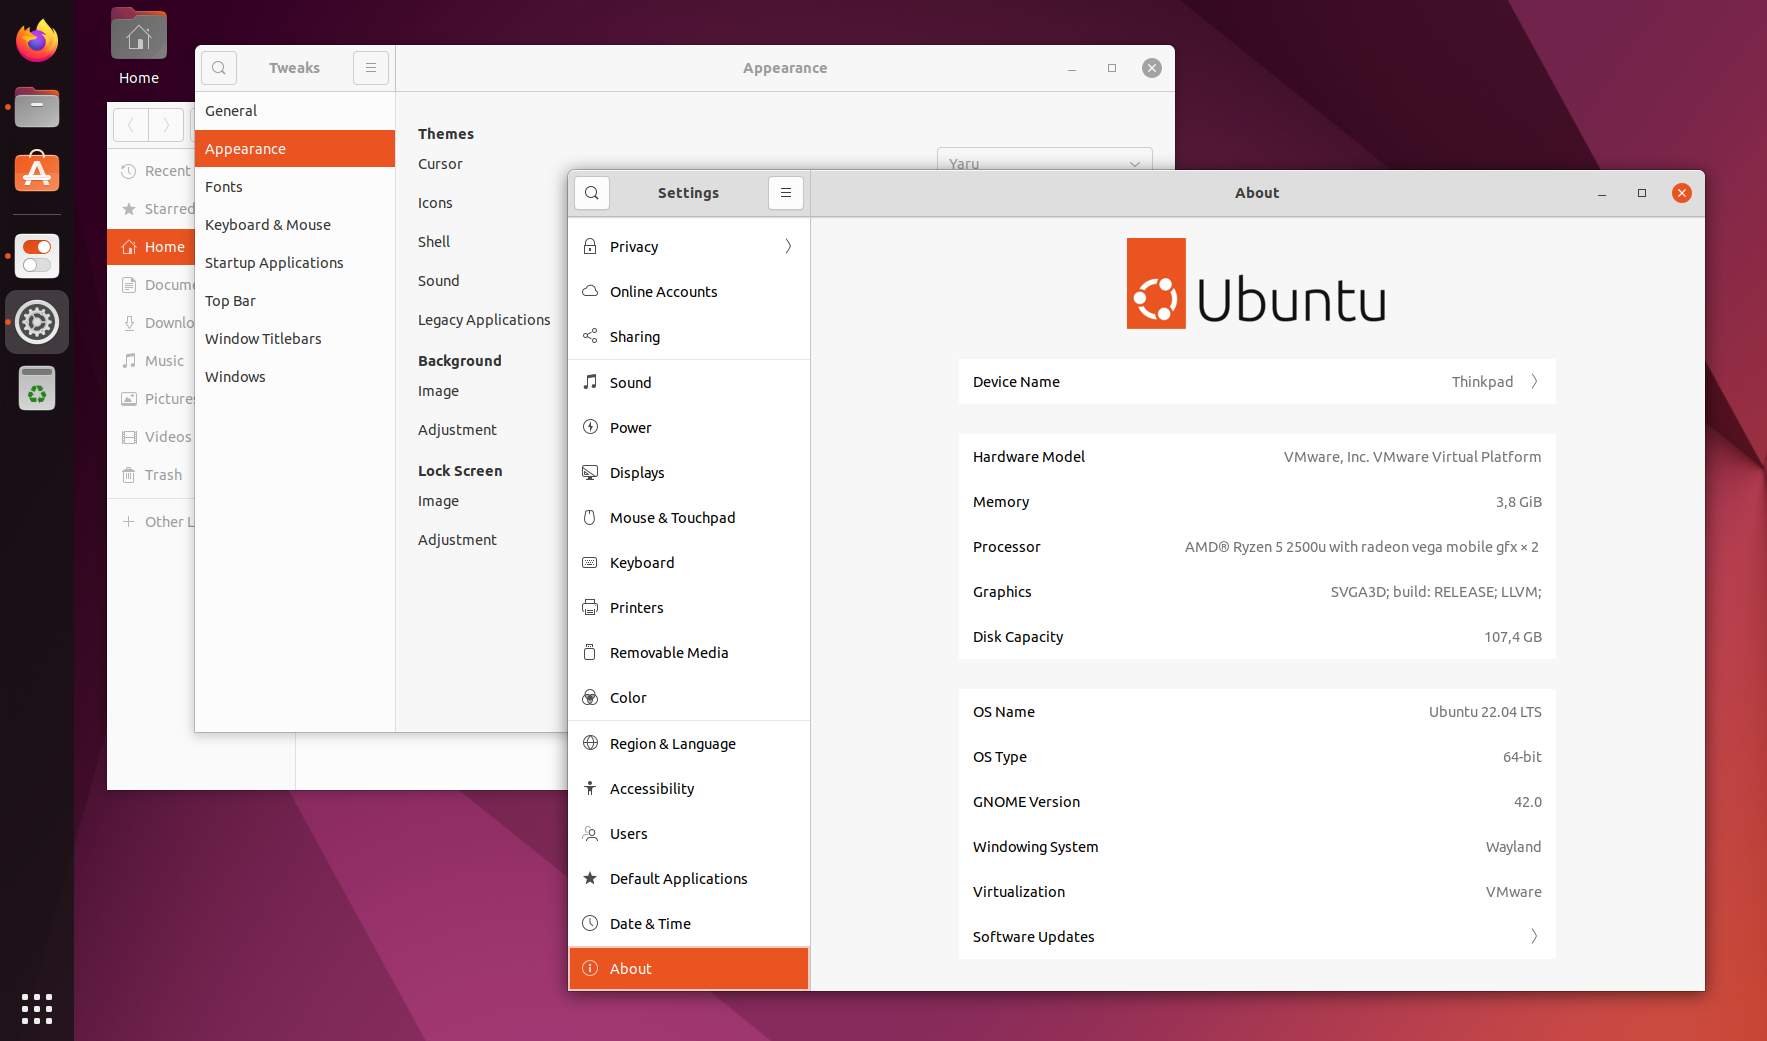The width and height of the screenshot is (1767, 1041).
Task: Open the Tweaks hamburger menu
Action: [370, 67]
